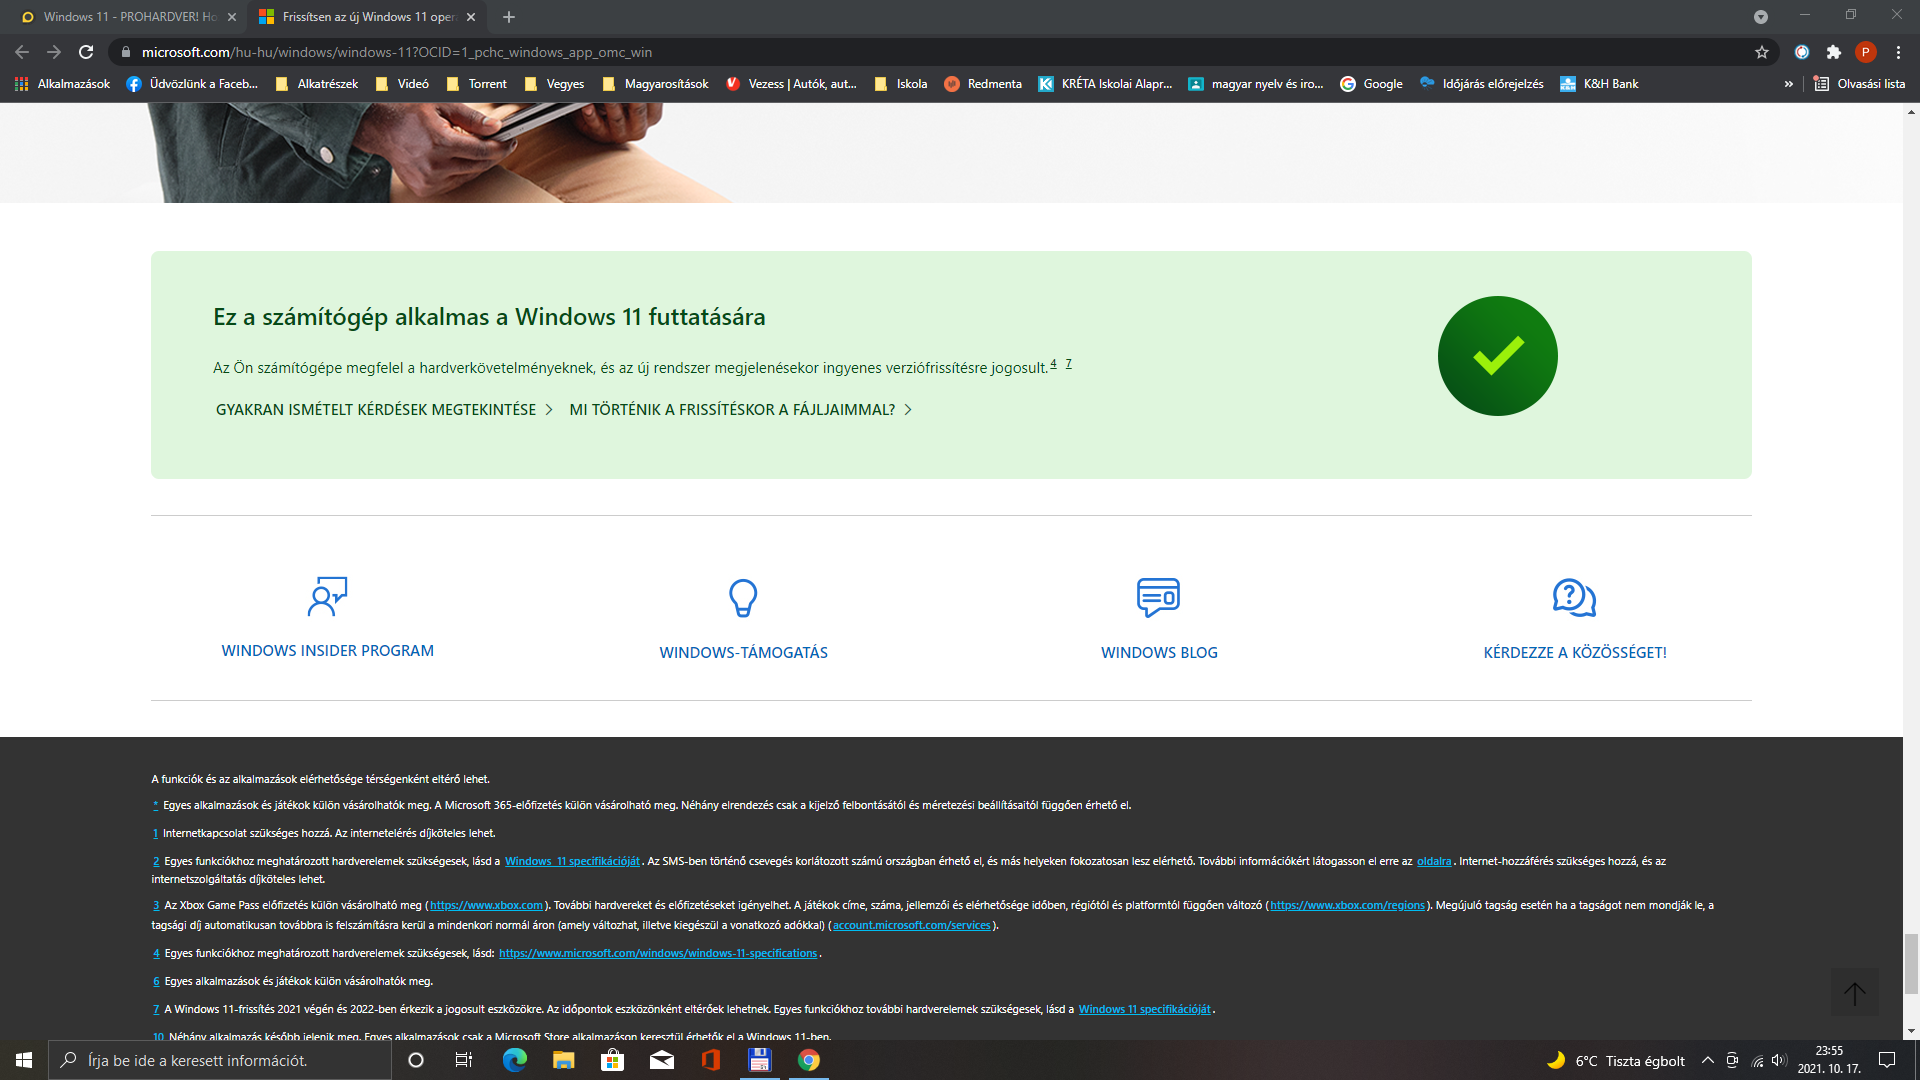1920x1080 pixels.
Task: Click footnote 4 superscript after jogosult
Action: pyautogui.click(x=1053, y=364)
